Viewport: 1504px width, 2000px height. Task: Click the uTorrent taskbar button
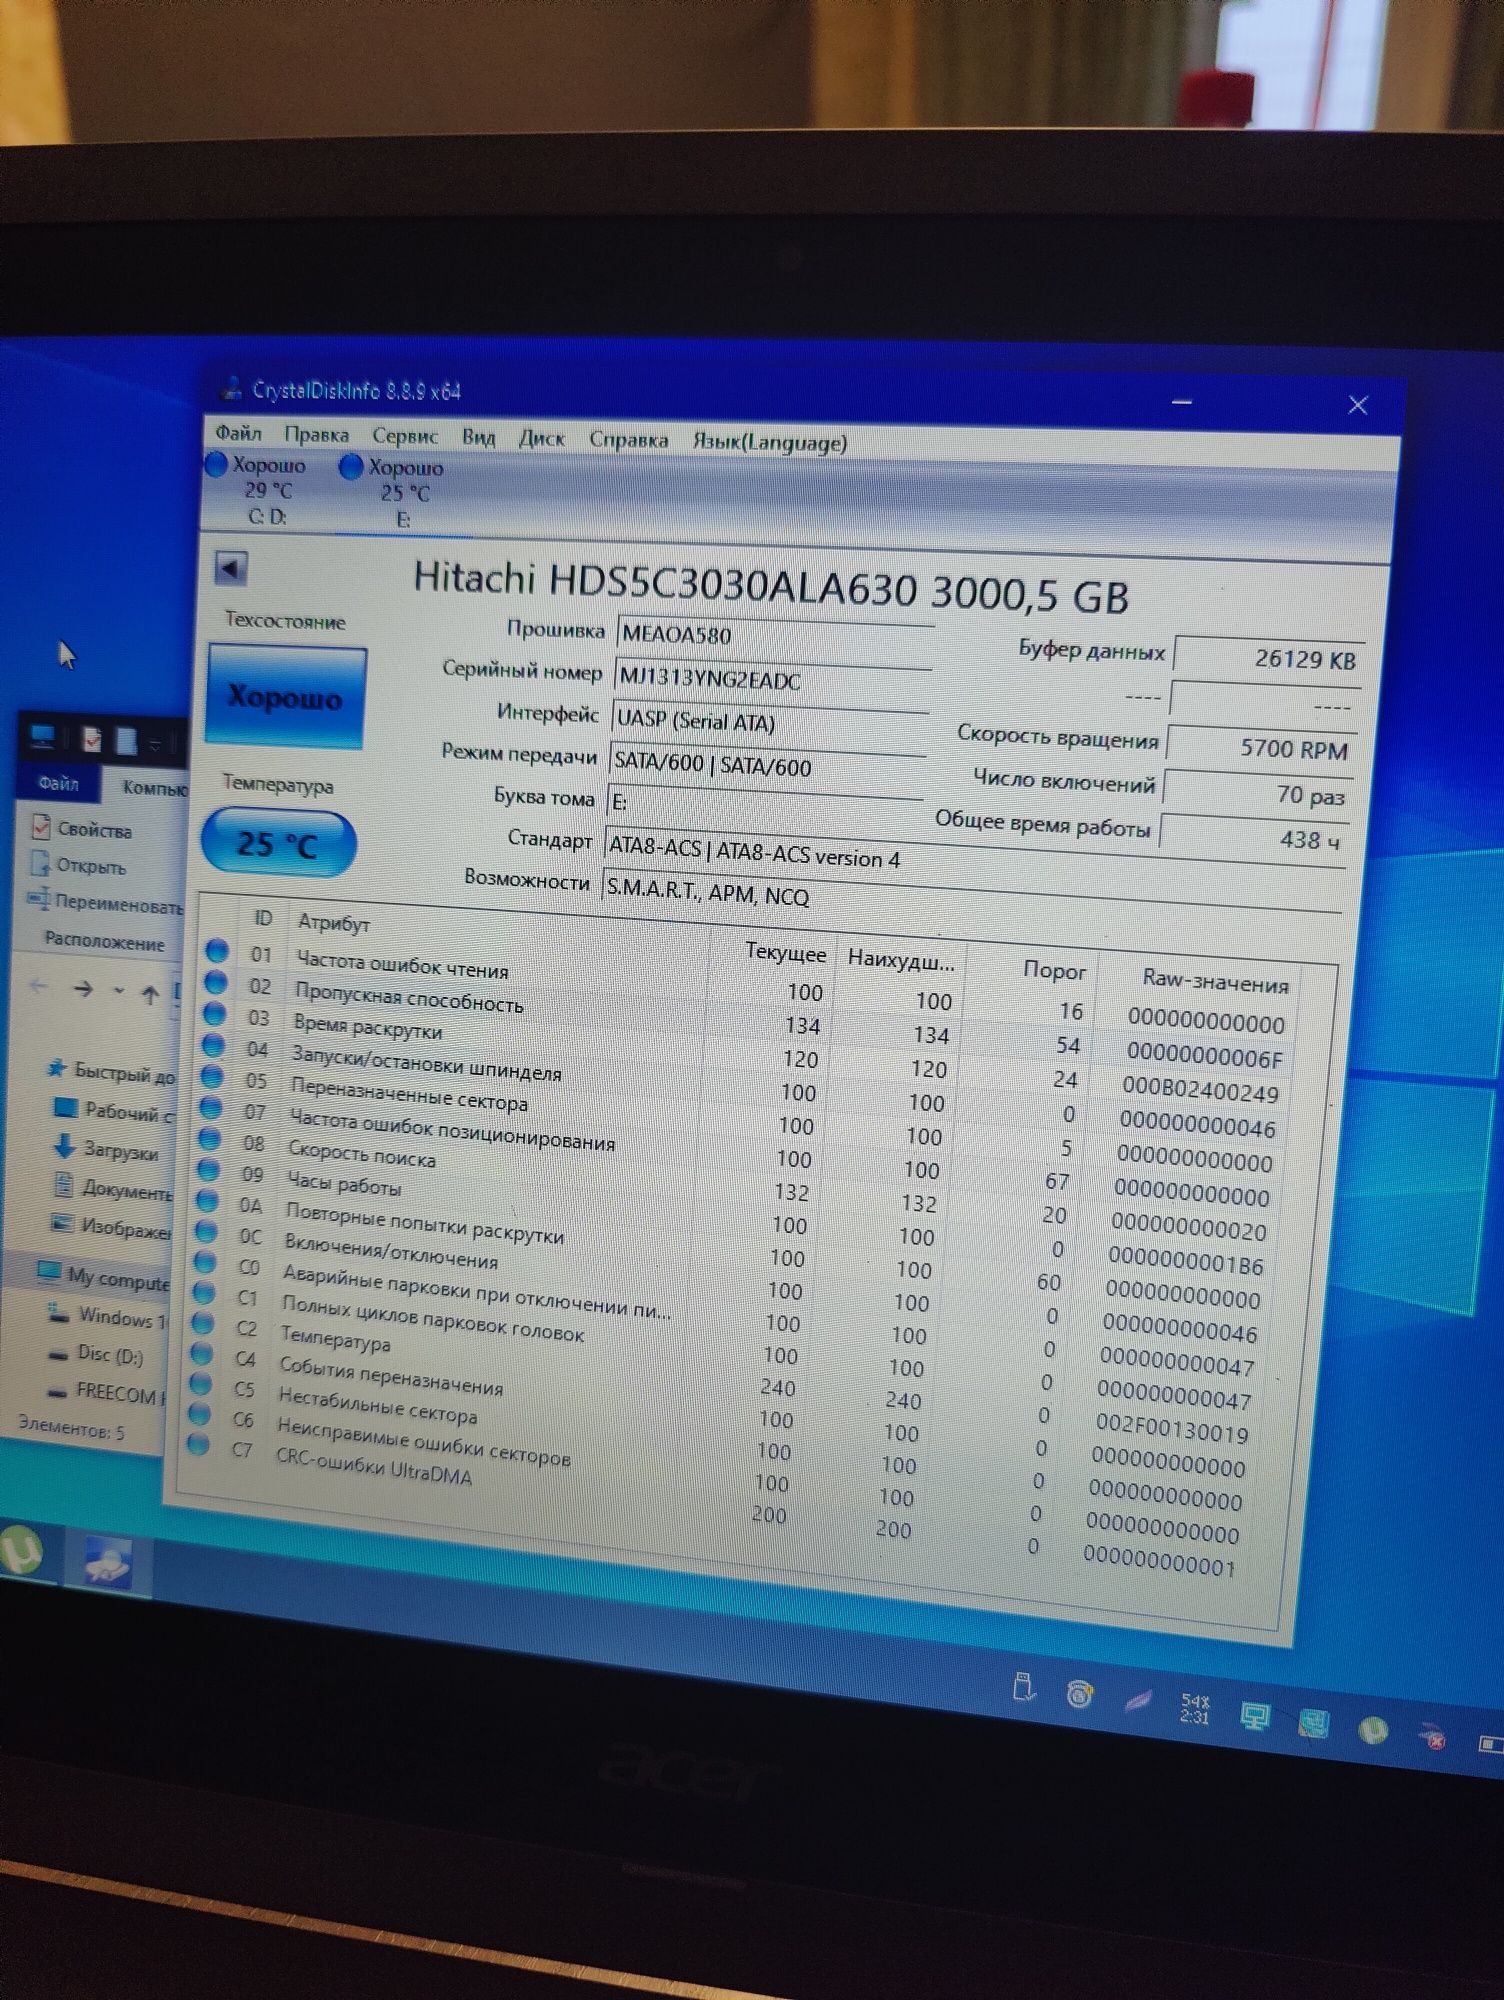(22, 1549)
